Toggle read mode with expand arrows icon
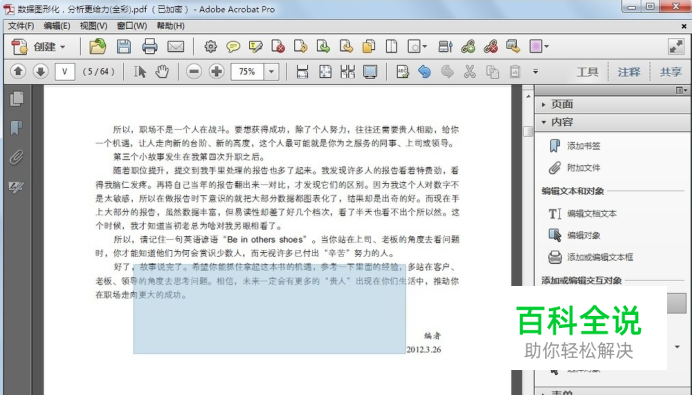Screen dimensions: 692x395 click(676, 46)
